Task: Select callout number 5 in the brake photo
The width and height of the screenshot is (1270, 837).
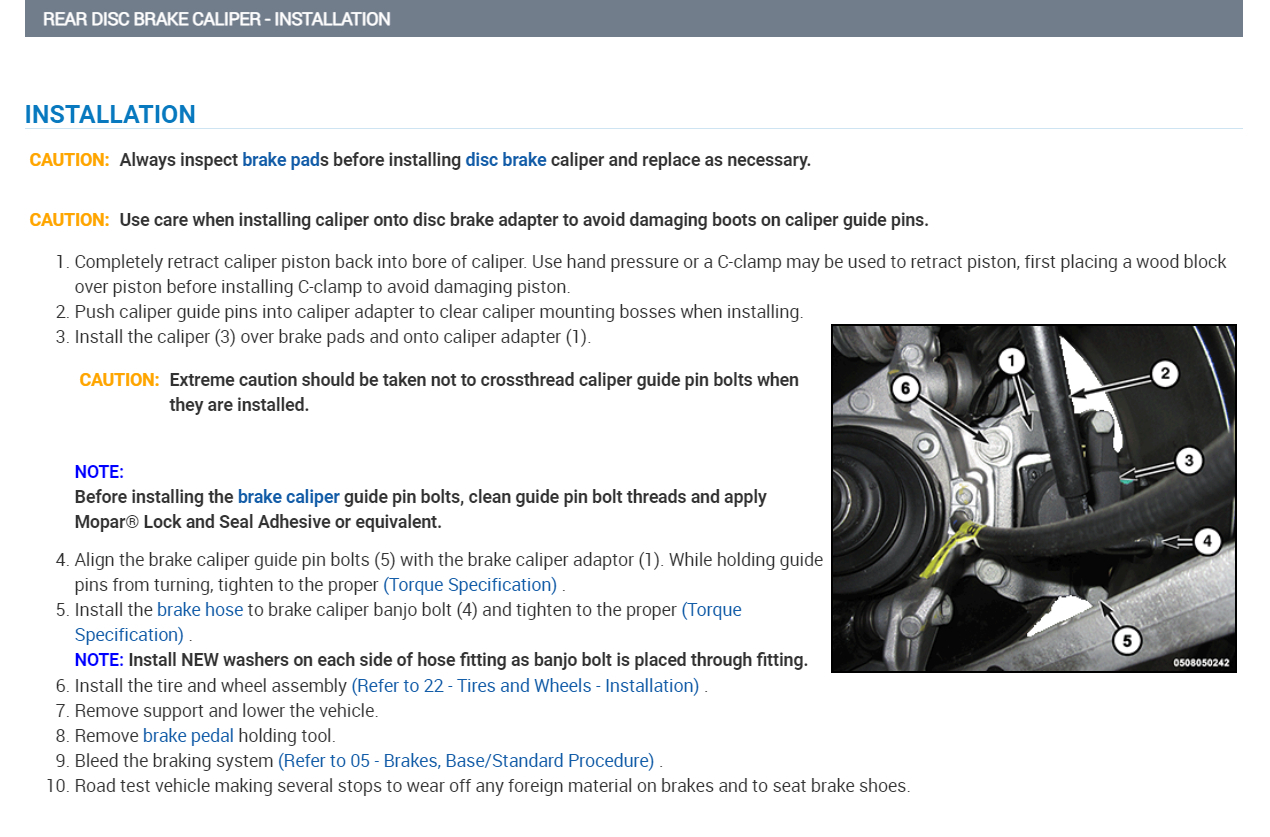Action: click(1127, 640)
